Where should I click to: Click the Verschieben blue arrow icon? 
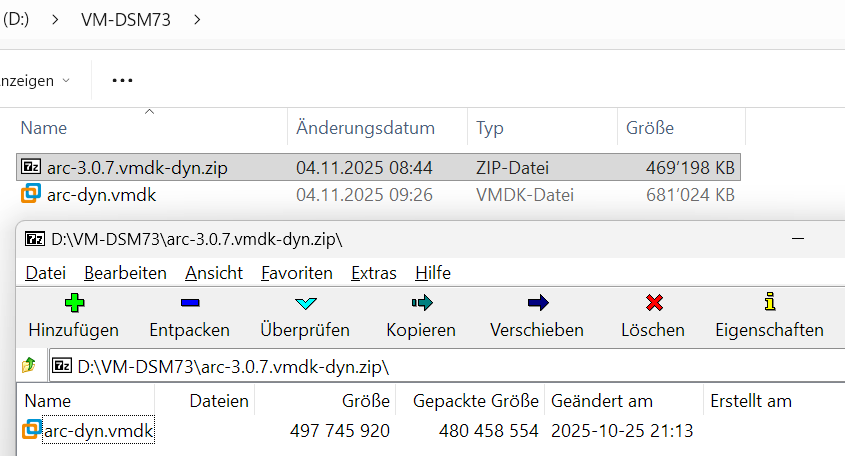pos(538,303)
